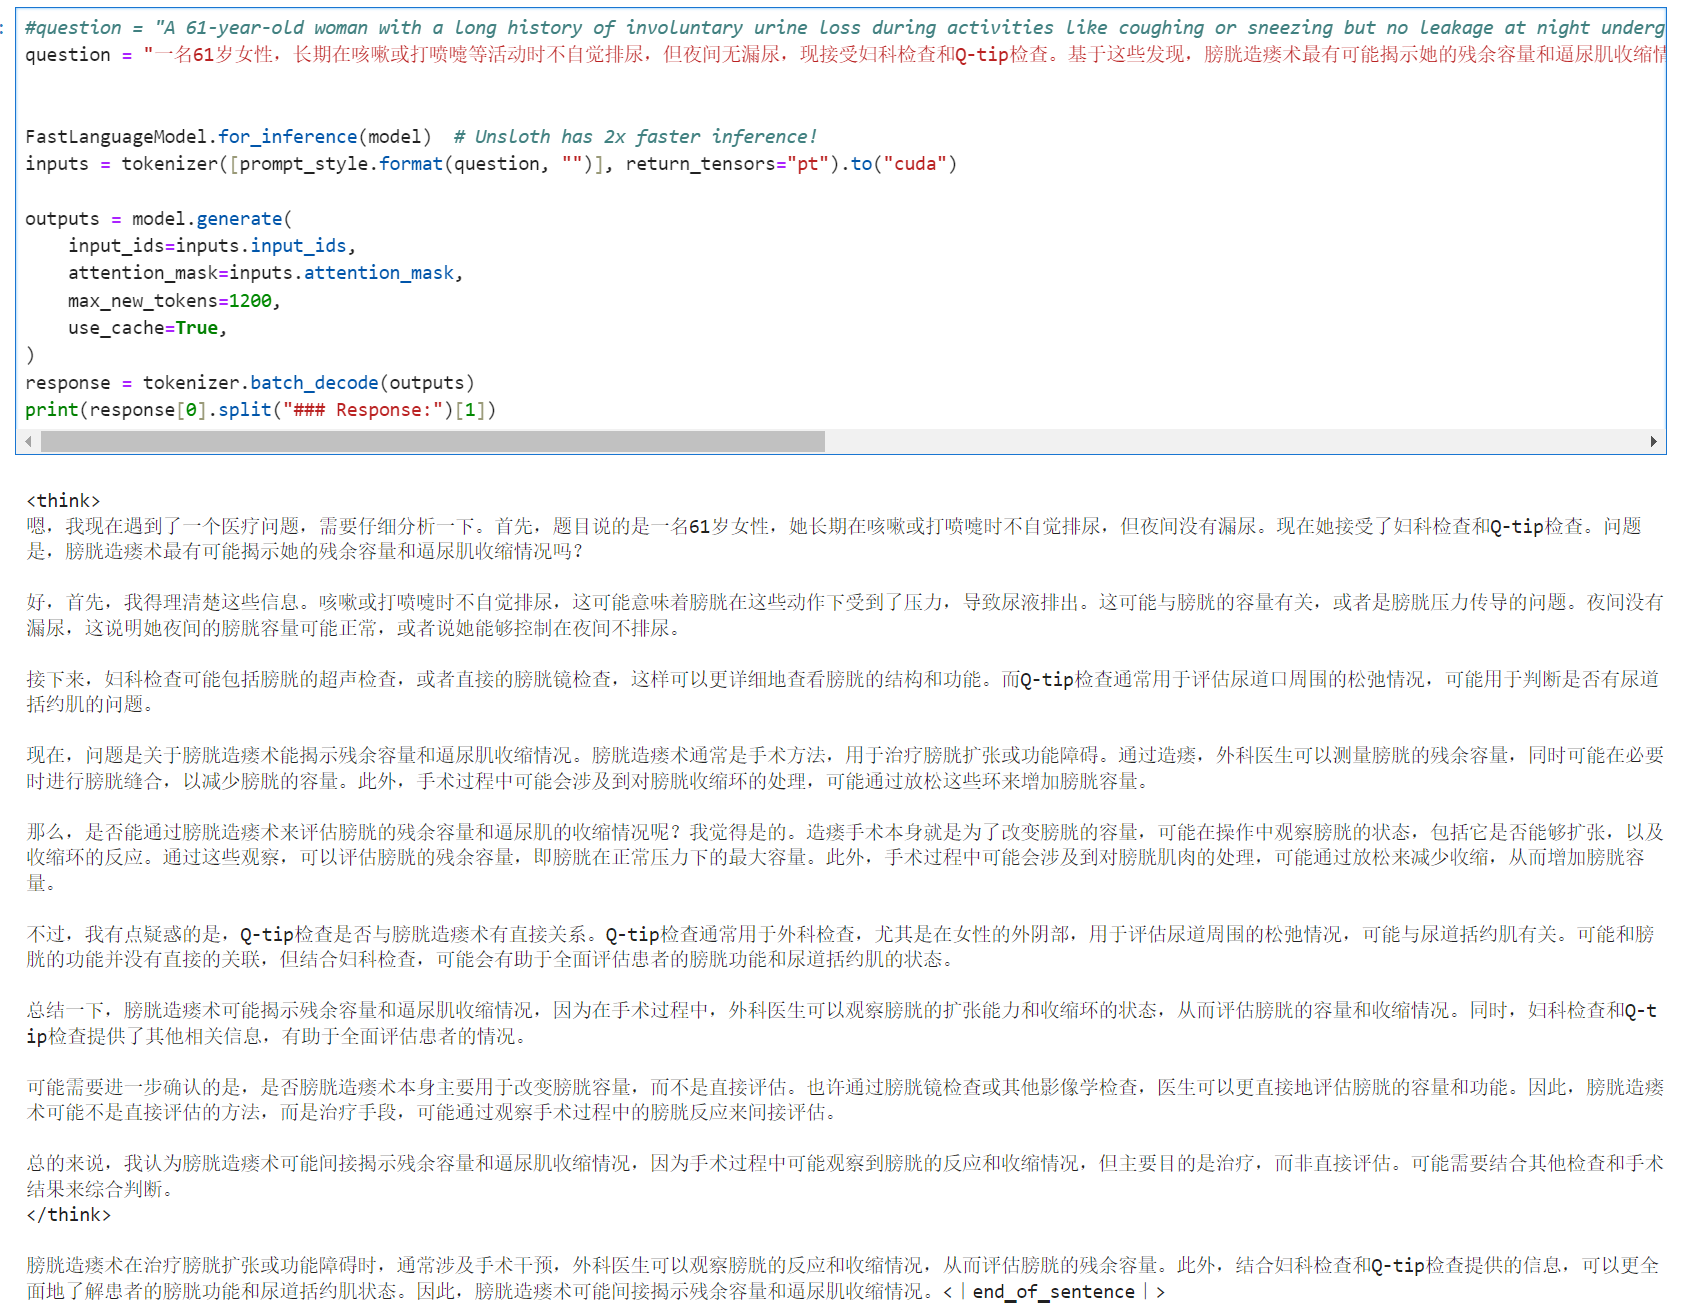Click the commented "#question" line in code

845,27
